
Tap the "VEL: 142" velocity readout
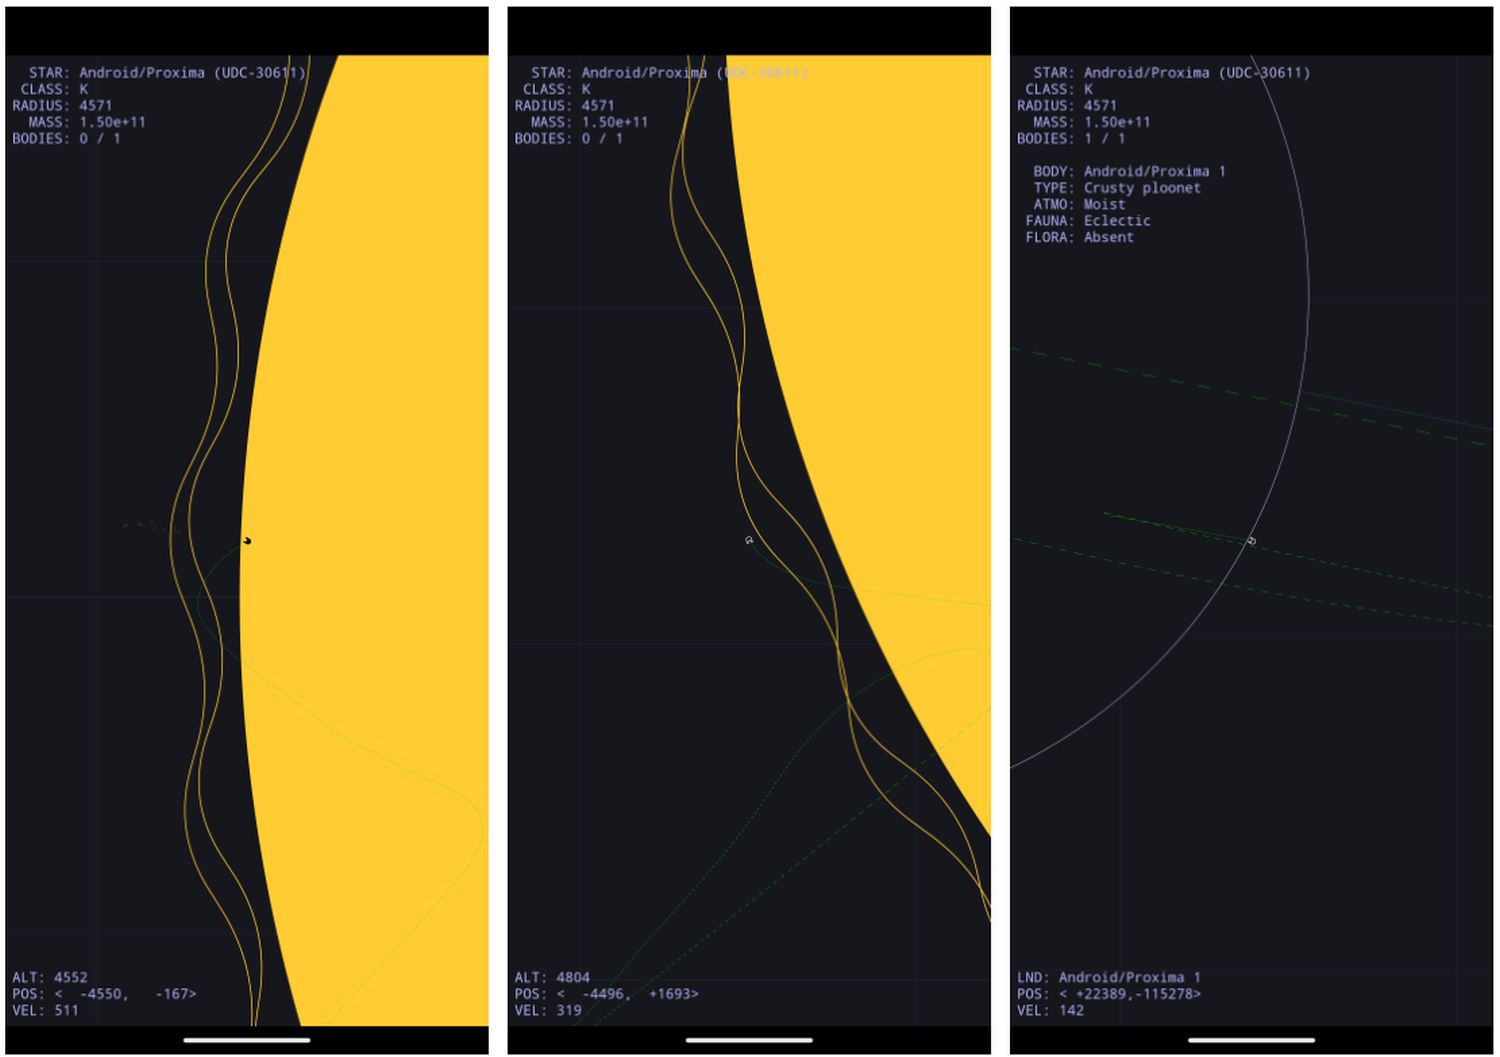(1050, 1010)
